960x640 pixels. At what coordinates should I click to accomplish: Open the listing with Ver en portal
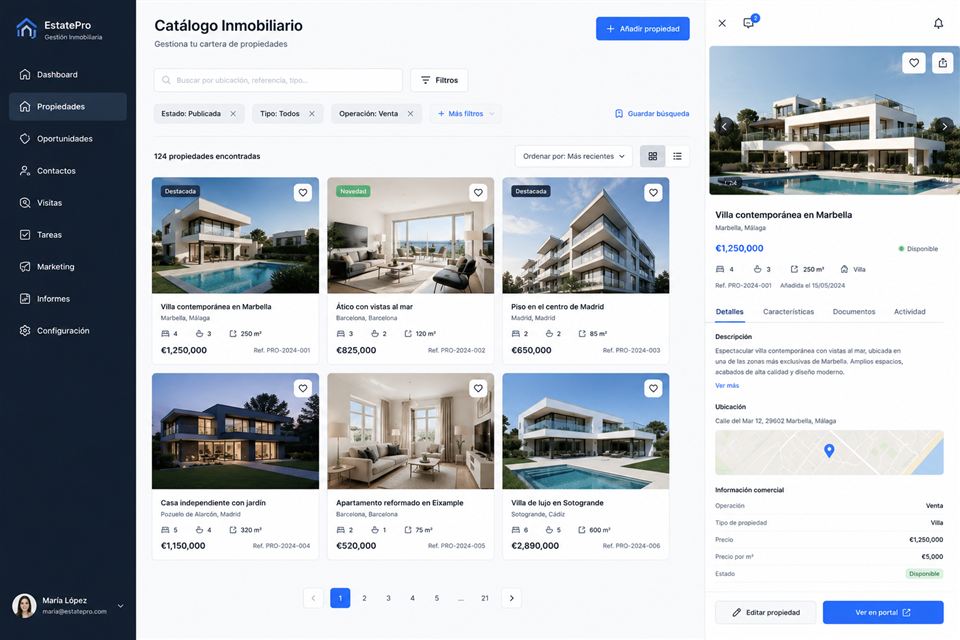(883, 612)
